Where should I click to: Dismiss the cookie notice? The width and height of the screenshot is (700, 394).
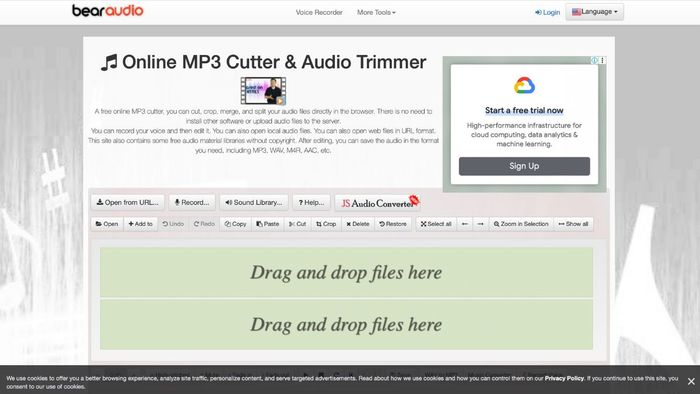691,382
